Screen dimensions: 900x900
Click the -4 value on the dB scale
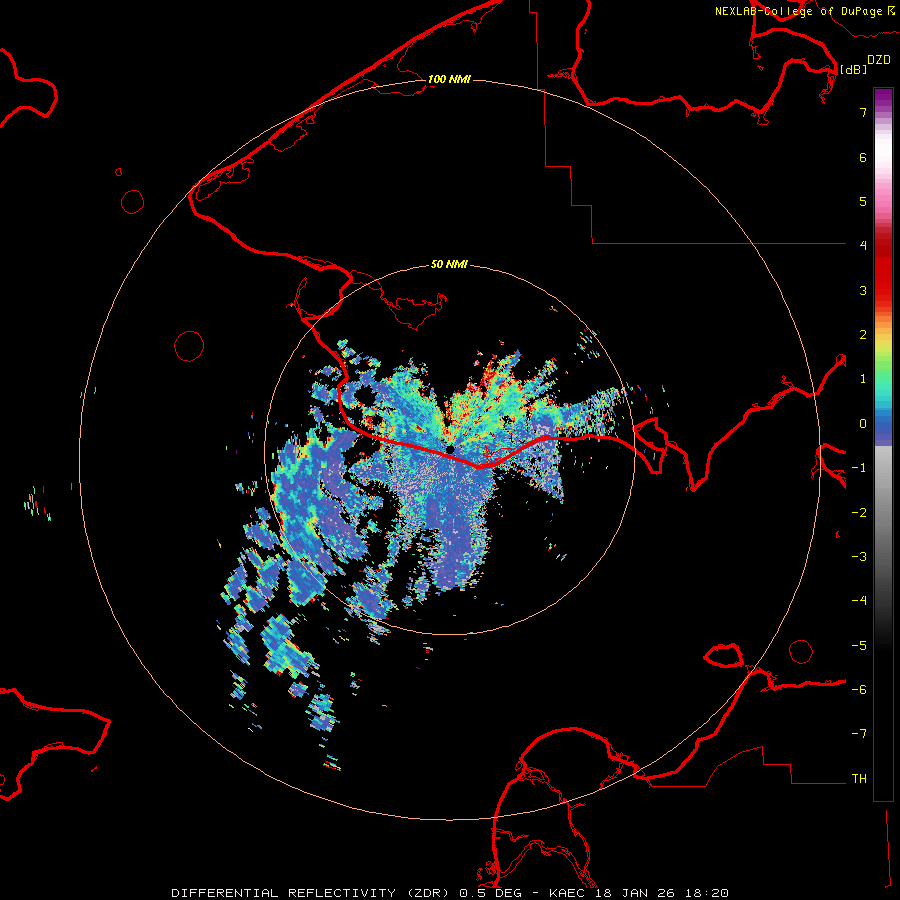click(x=859, y=601)
